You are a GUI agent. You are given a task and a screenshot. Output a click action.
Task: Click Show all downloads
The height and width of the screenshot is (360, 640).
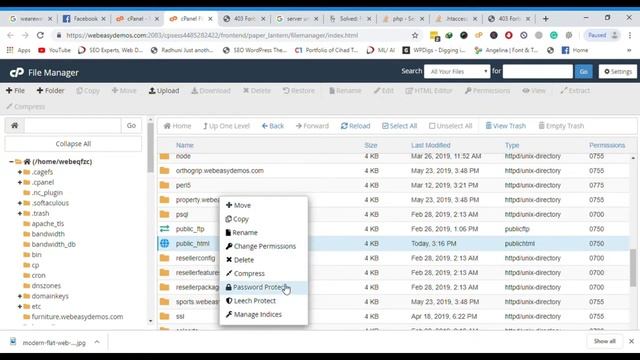pos(604,341)
